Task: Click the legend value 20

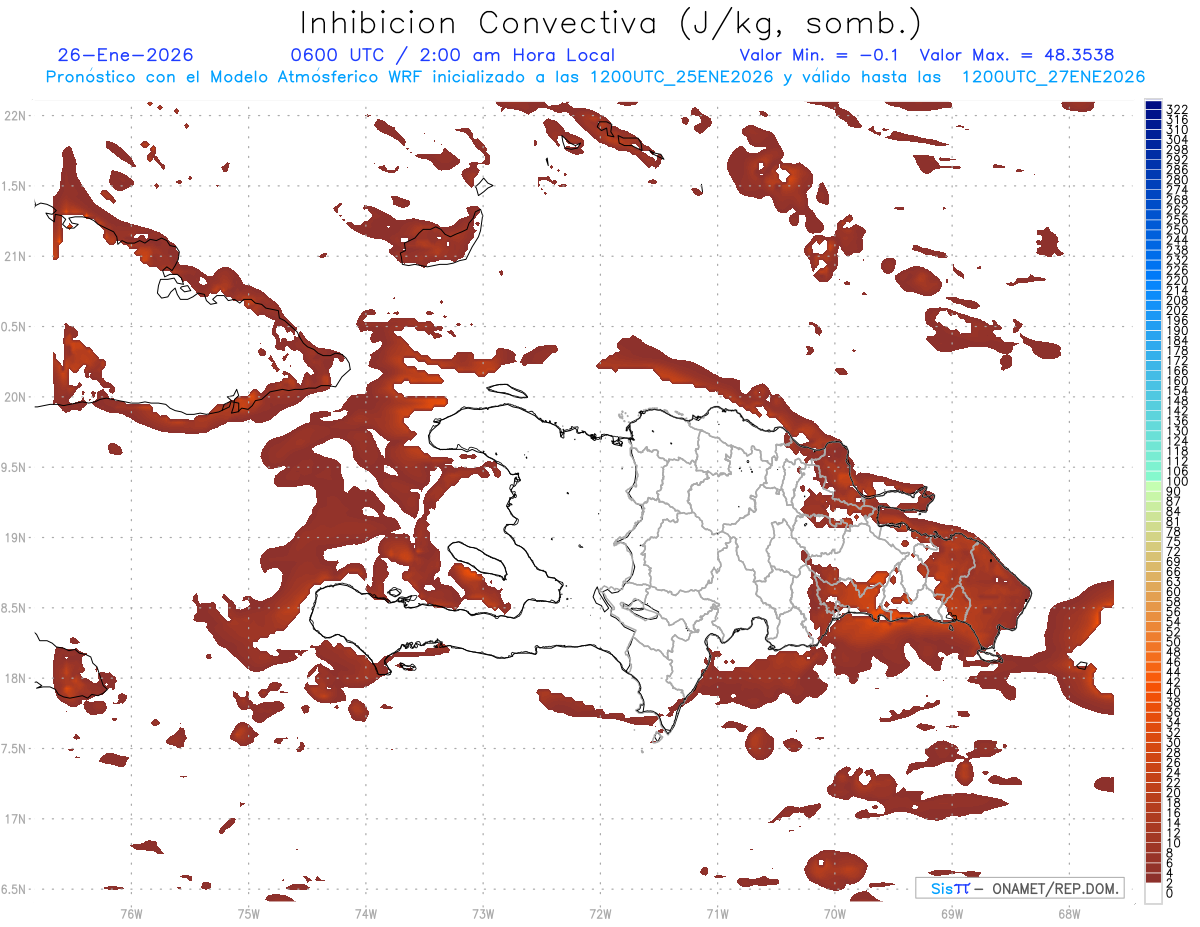Action: [x=1174, y=793]
